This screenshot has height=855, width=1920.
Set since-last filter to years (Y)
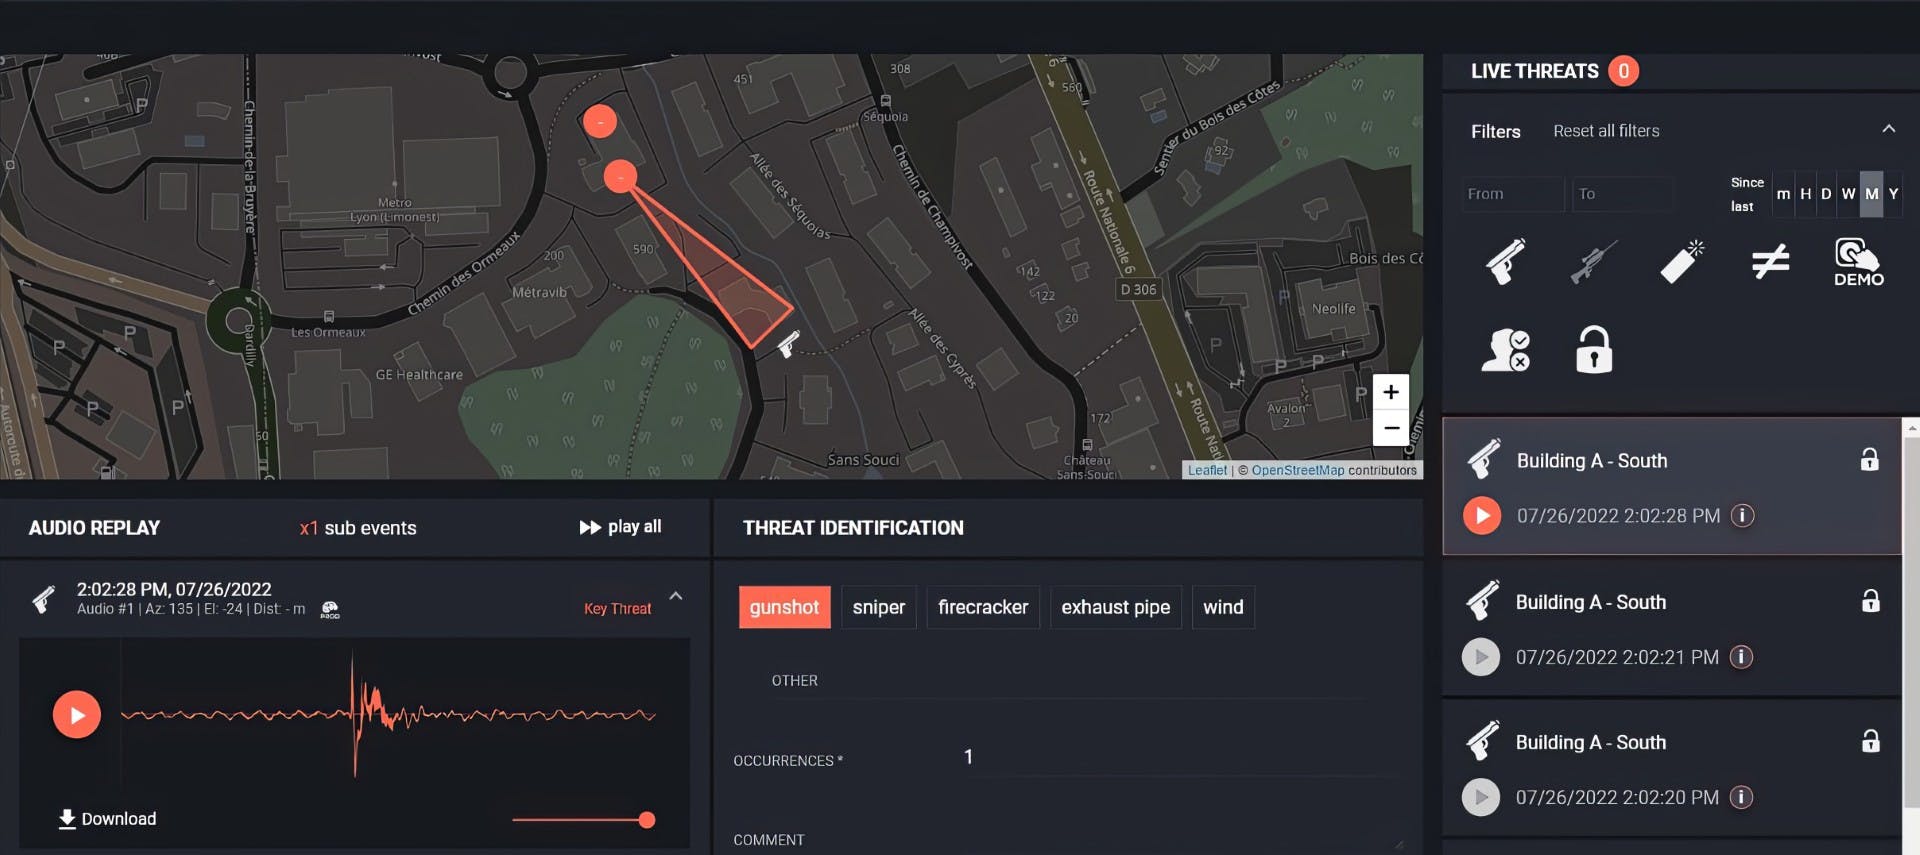(1893, 194)
